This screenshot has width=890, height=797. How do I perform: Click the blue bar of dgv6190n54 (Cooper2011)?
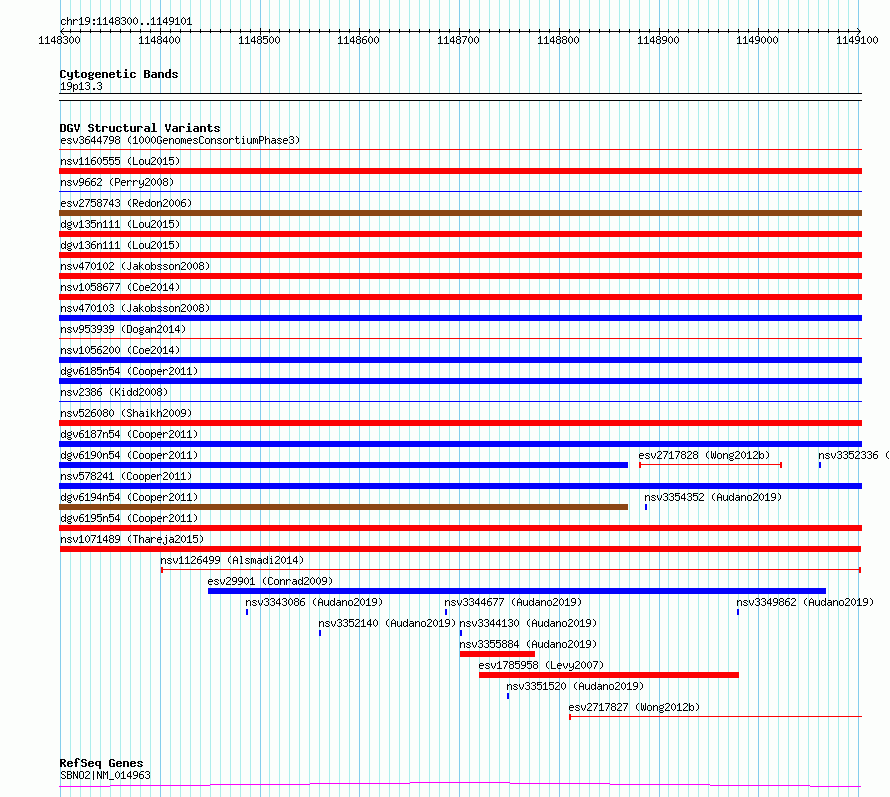(343, 465)
